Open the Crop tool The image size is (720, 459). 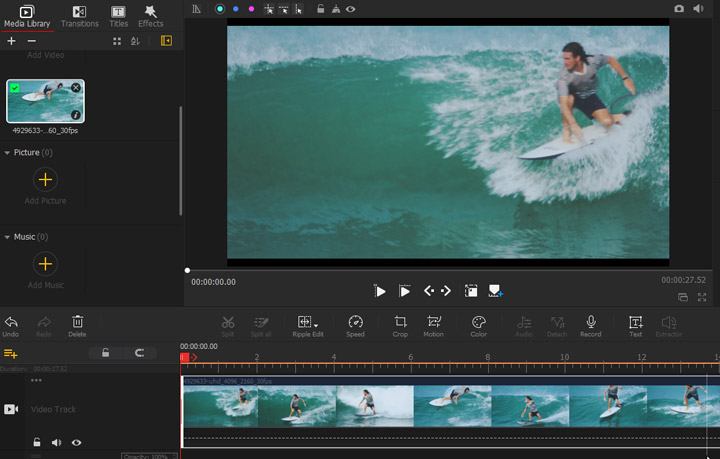[400, 326]
